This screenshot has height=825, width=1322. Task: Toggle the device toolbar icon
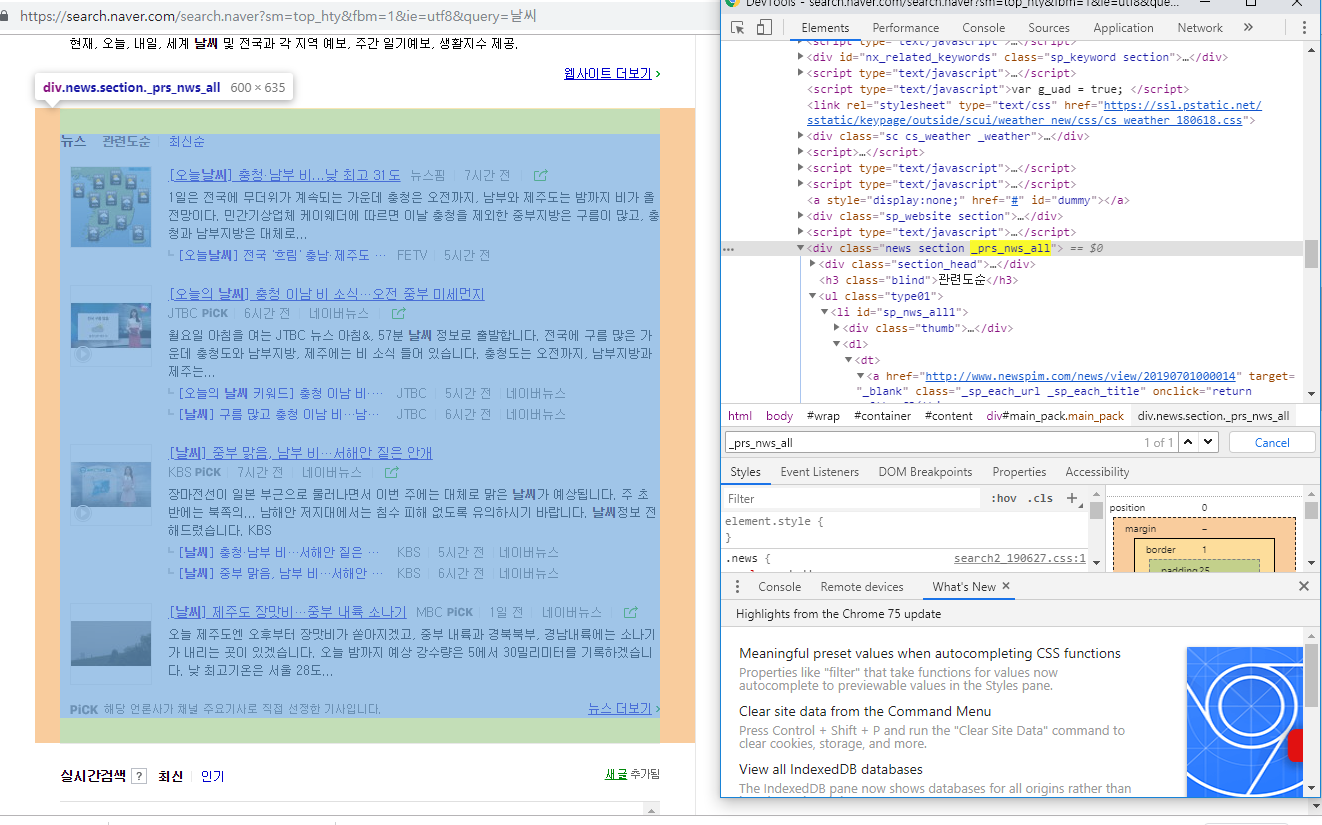[764, 28]
